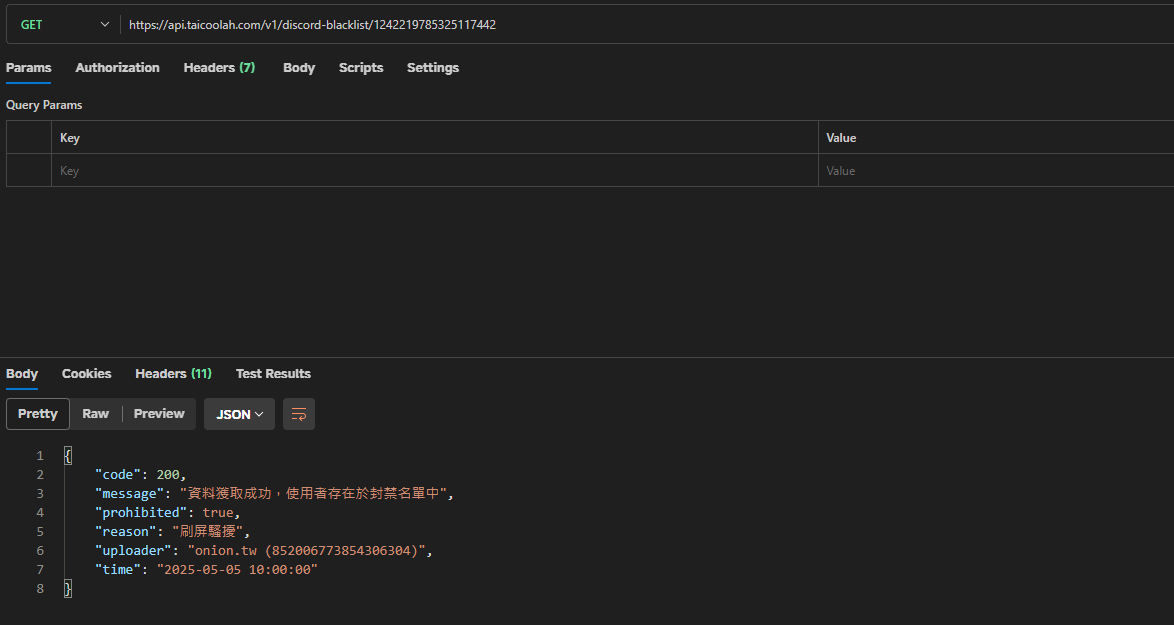The height and width of the screenshot is (625, 1174).
Task: Go to the Scripts tab
Action: pos(361,68)
